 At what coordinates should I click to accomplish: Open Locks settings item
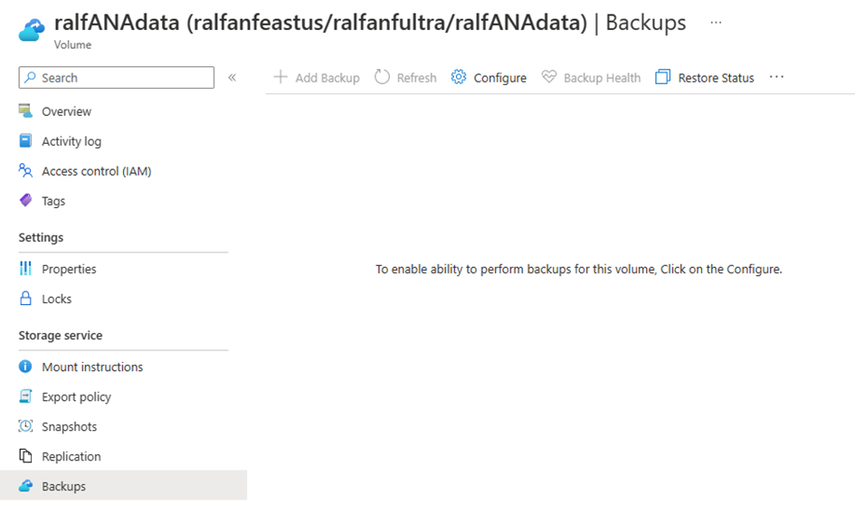click(56, 299)
